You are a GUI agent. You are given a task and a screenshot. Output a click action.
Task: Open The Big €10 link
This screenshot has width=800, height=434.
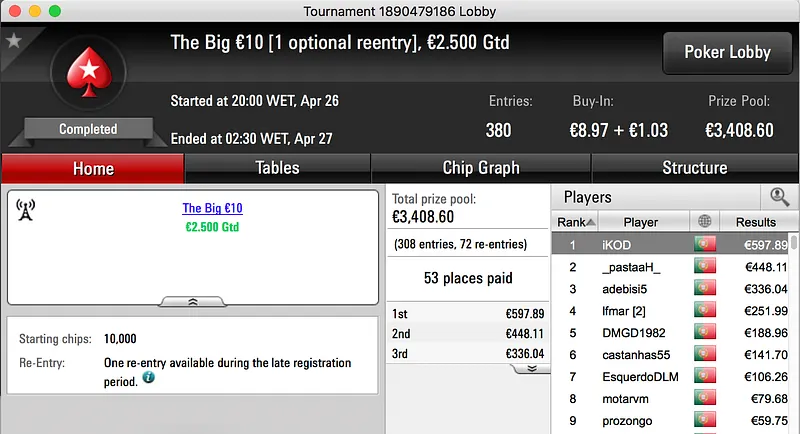212,209
